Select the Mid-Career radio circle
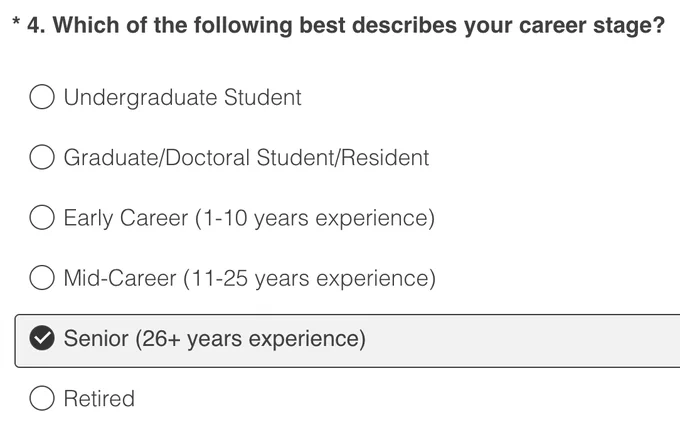The height and width of the screenshot is (437, 680). click(42, 277)
